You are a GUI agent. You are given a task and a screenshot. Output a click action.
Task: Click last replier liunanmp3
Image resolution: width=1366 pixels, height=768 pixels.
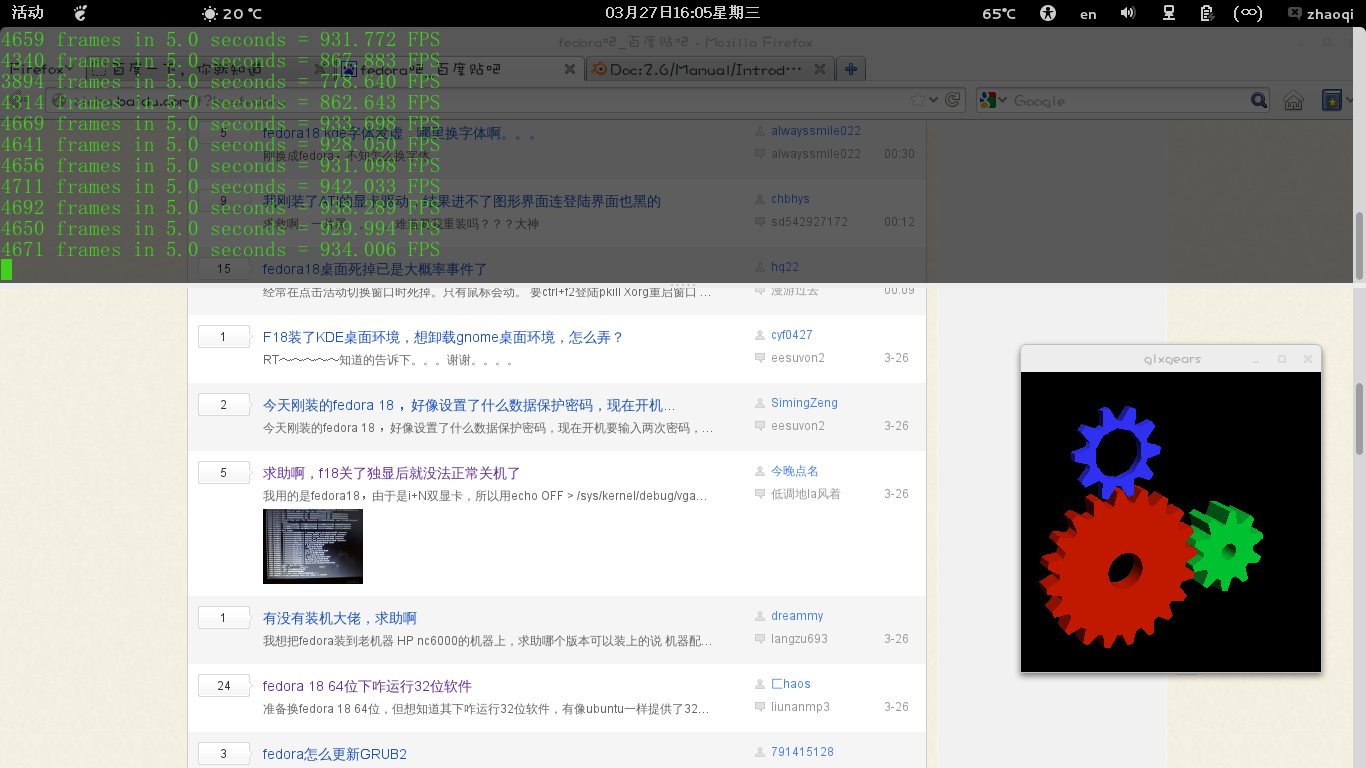(x=800, y=707)
